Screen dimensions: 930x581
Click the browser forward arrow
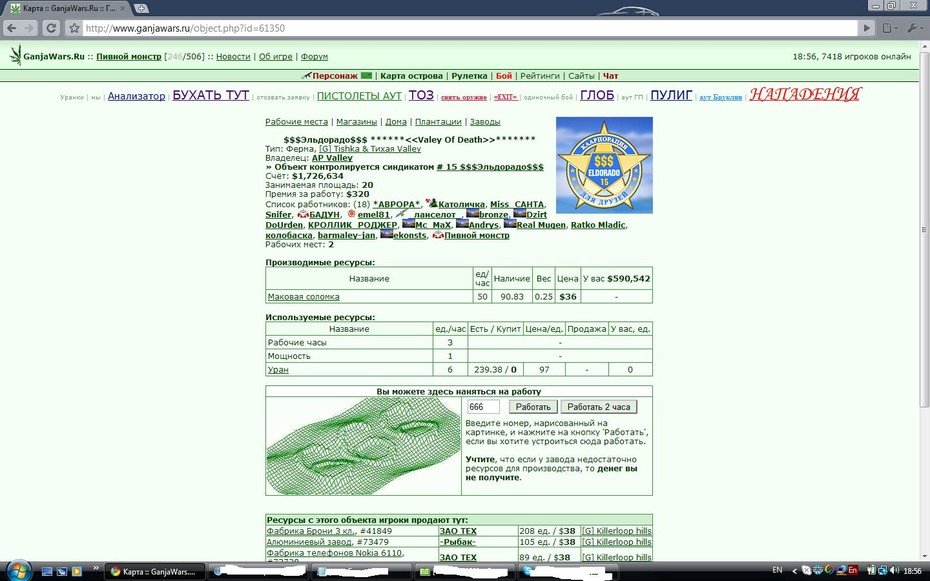coord(29,28)
